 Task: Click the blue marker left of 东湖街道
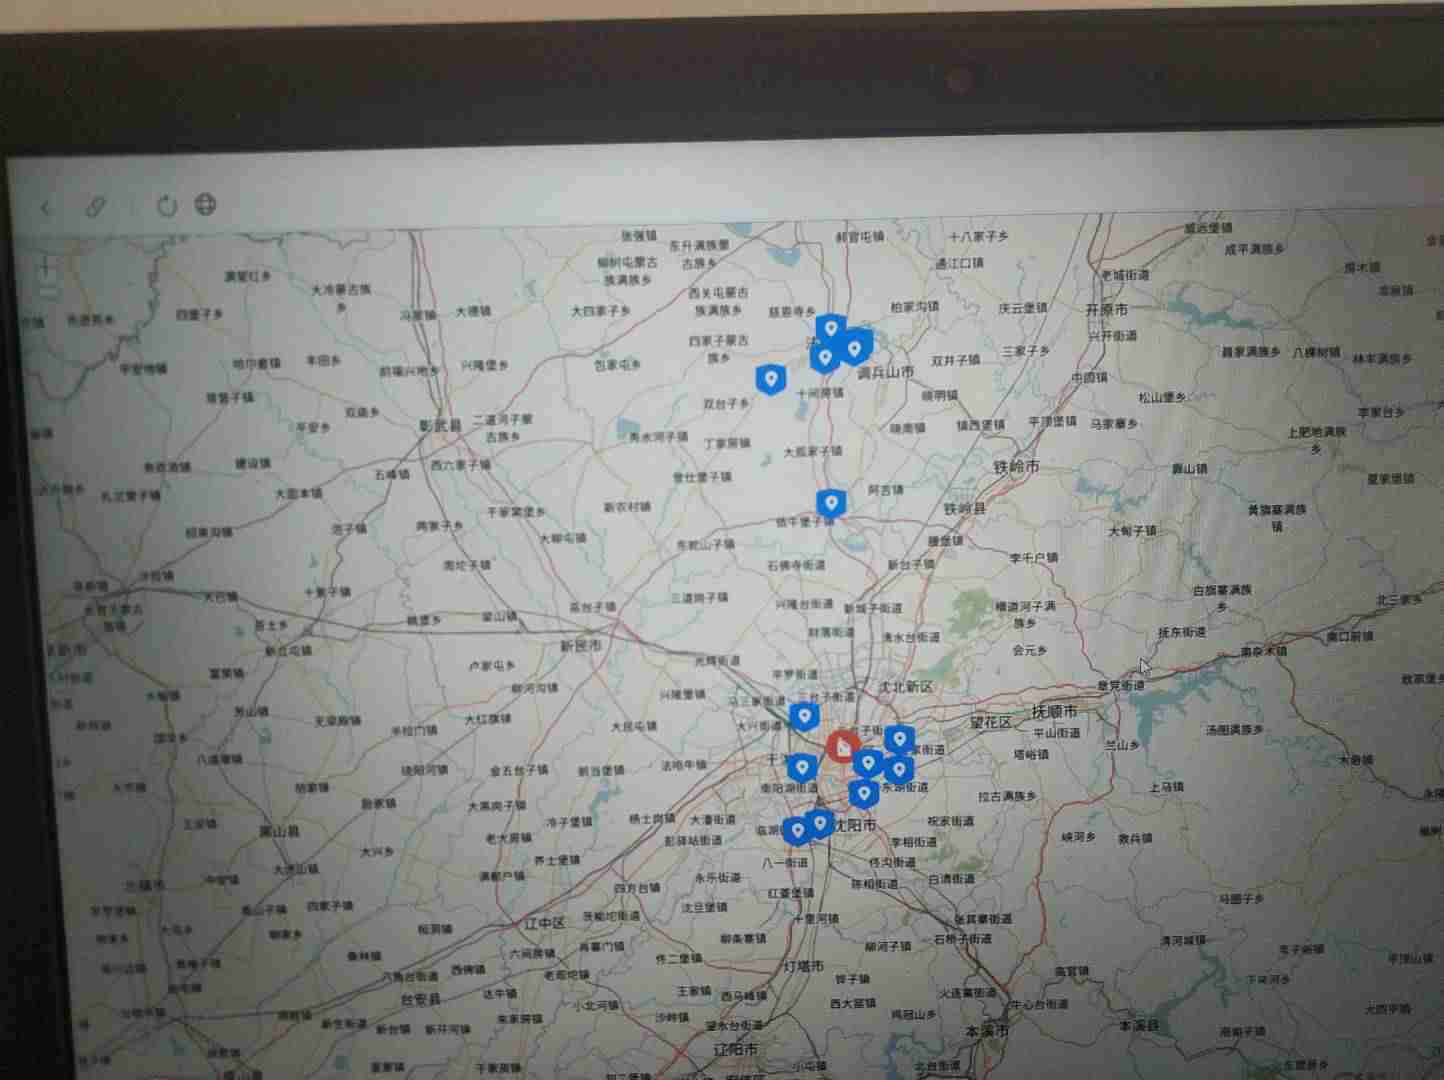(863, 795)
